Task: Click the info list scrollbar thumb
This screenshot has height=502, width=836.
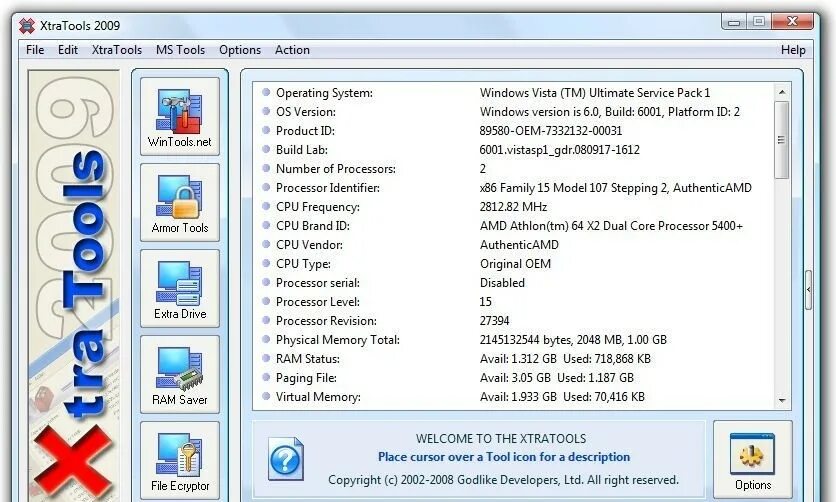Action: point(782,140)
